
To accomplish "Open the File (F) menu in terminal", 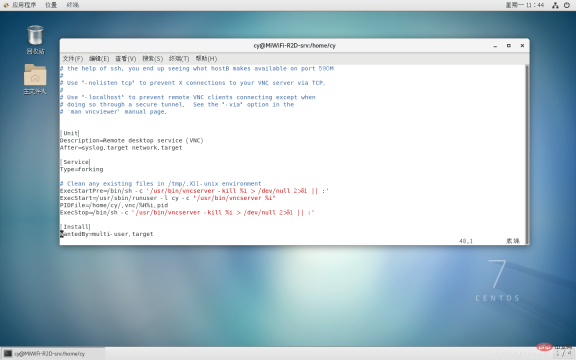I will [x=73, y=58].
